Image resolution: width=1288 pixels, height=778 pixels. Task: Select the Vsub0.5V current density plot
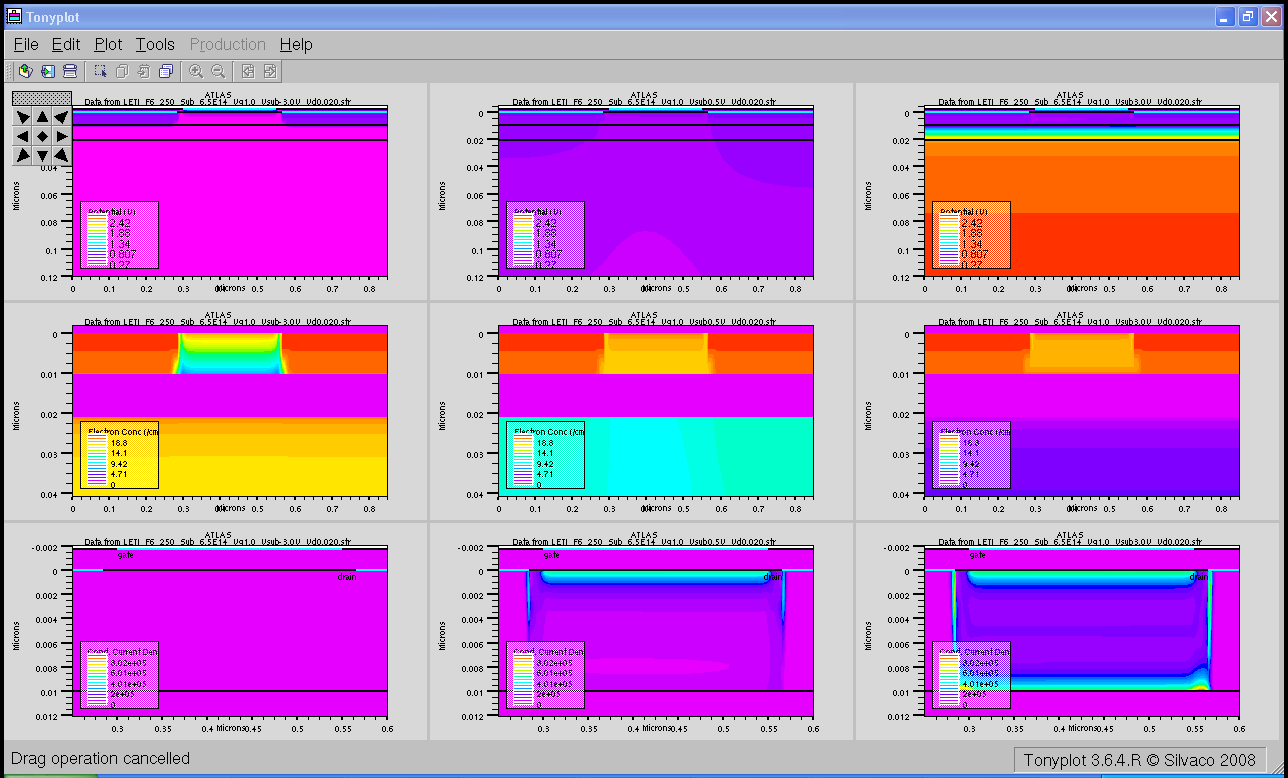[x=656, y=632]
